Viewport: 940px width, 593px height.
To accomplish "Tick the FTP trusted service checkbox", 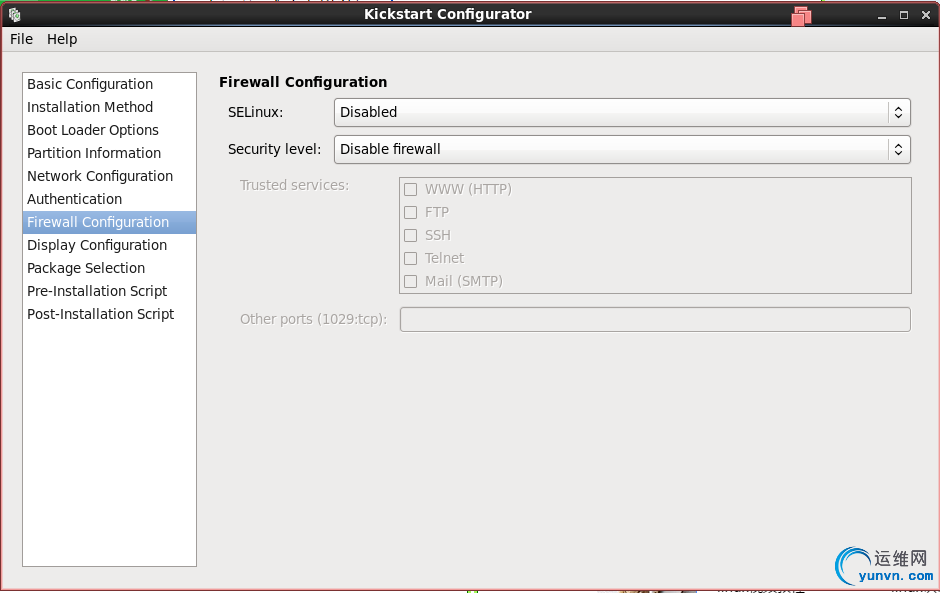I will [410, 212].
